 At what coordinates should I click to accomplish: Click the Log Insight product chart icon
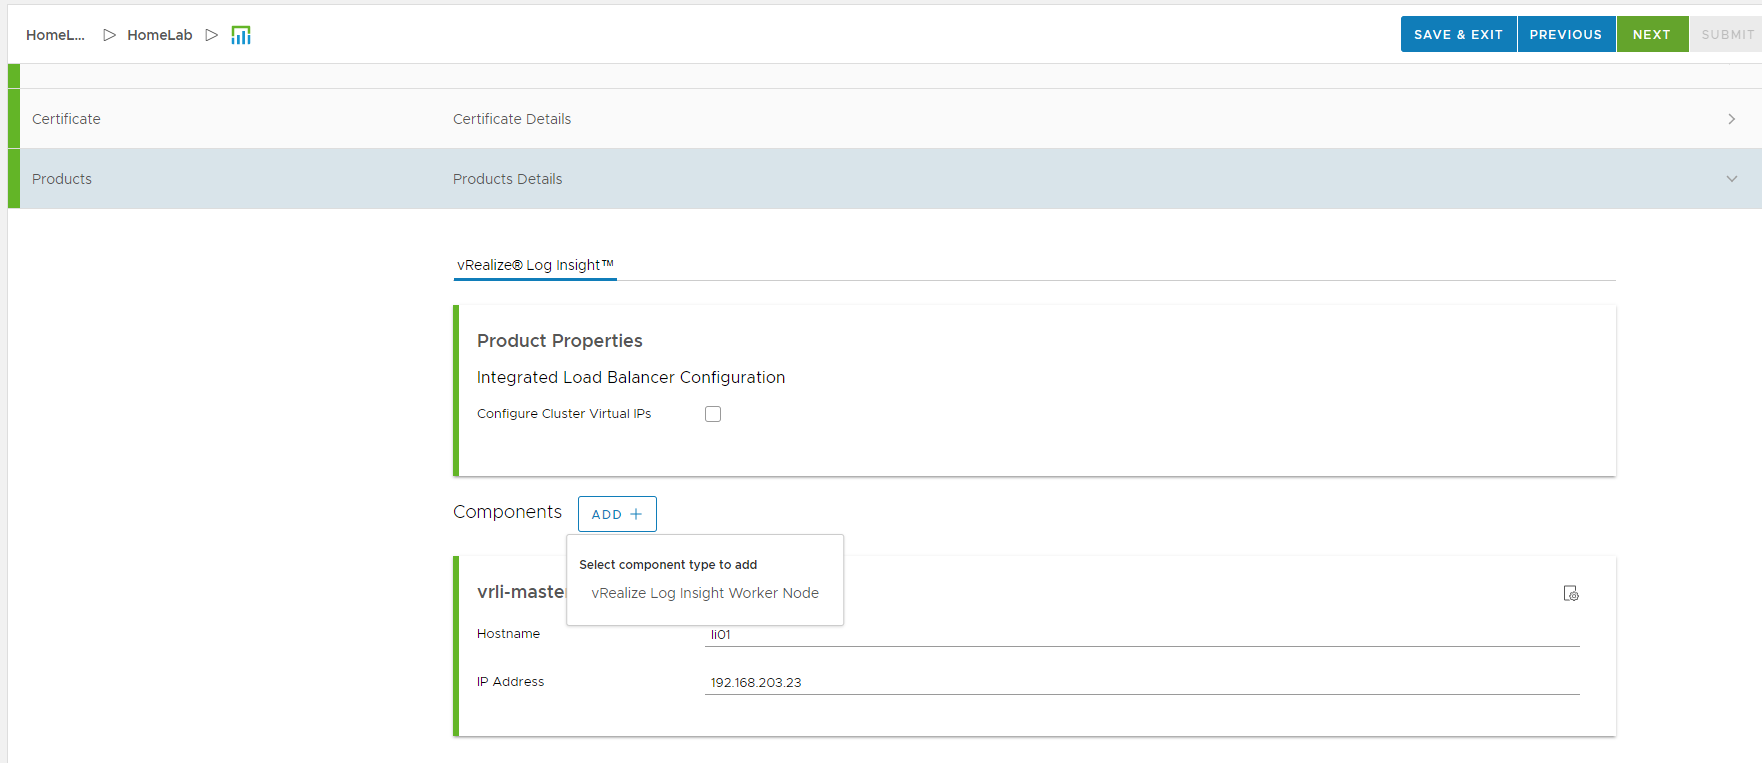[241, 35]
